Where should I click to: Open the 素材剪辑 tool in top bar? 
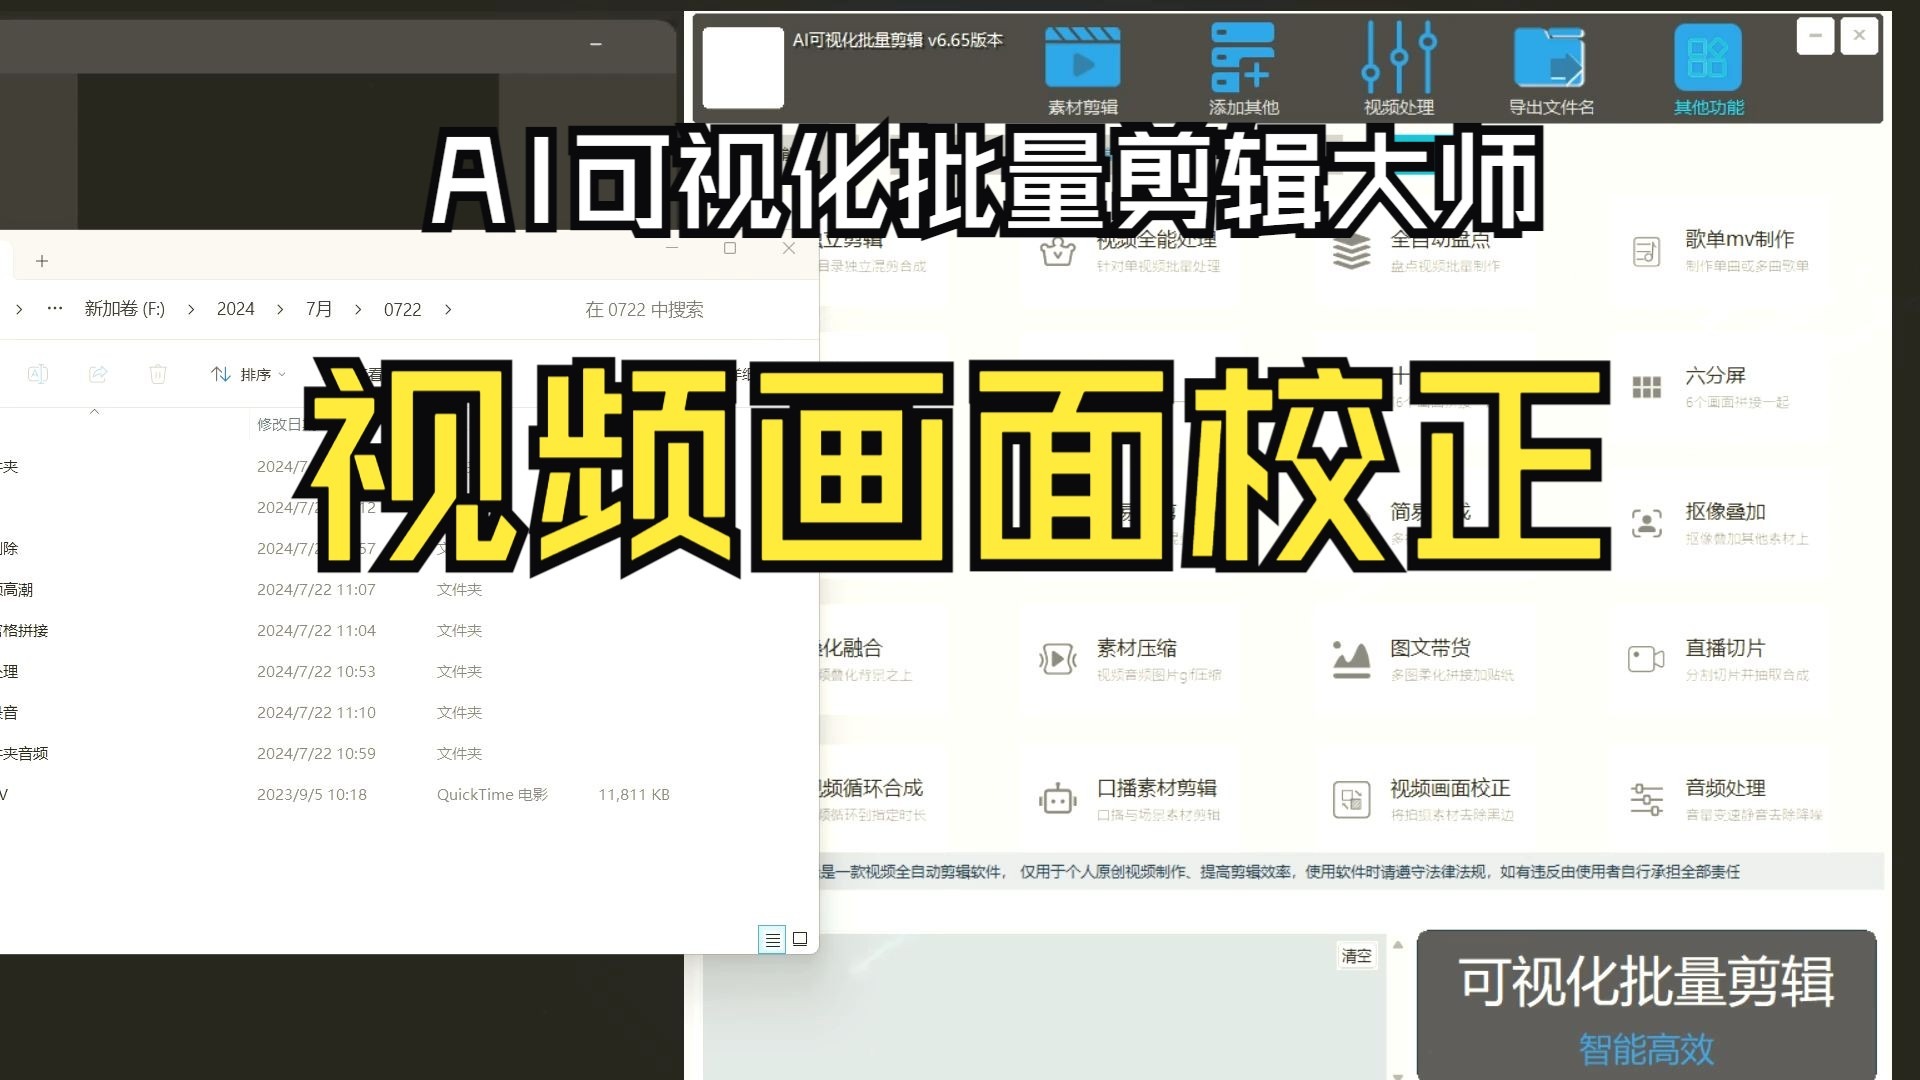[x=1082, y=70]
